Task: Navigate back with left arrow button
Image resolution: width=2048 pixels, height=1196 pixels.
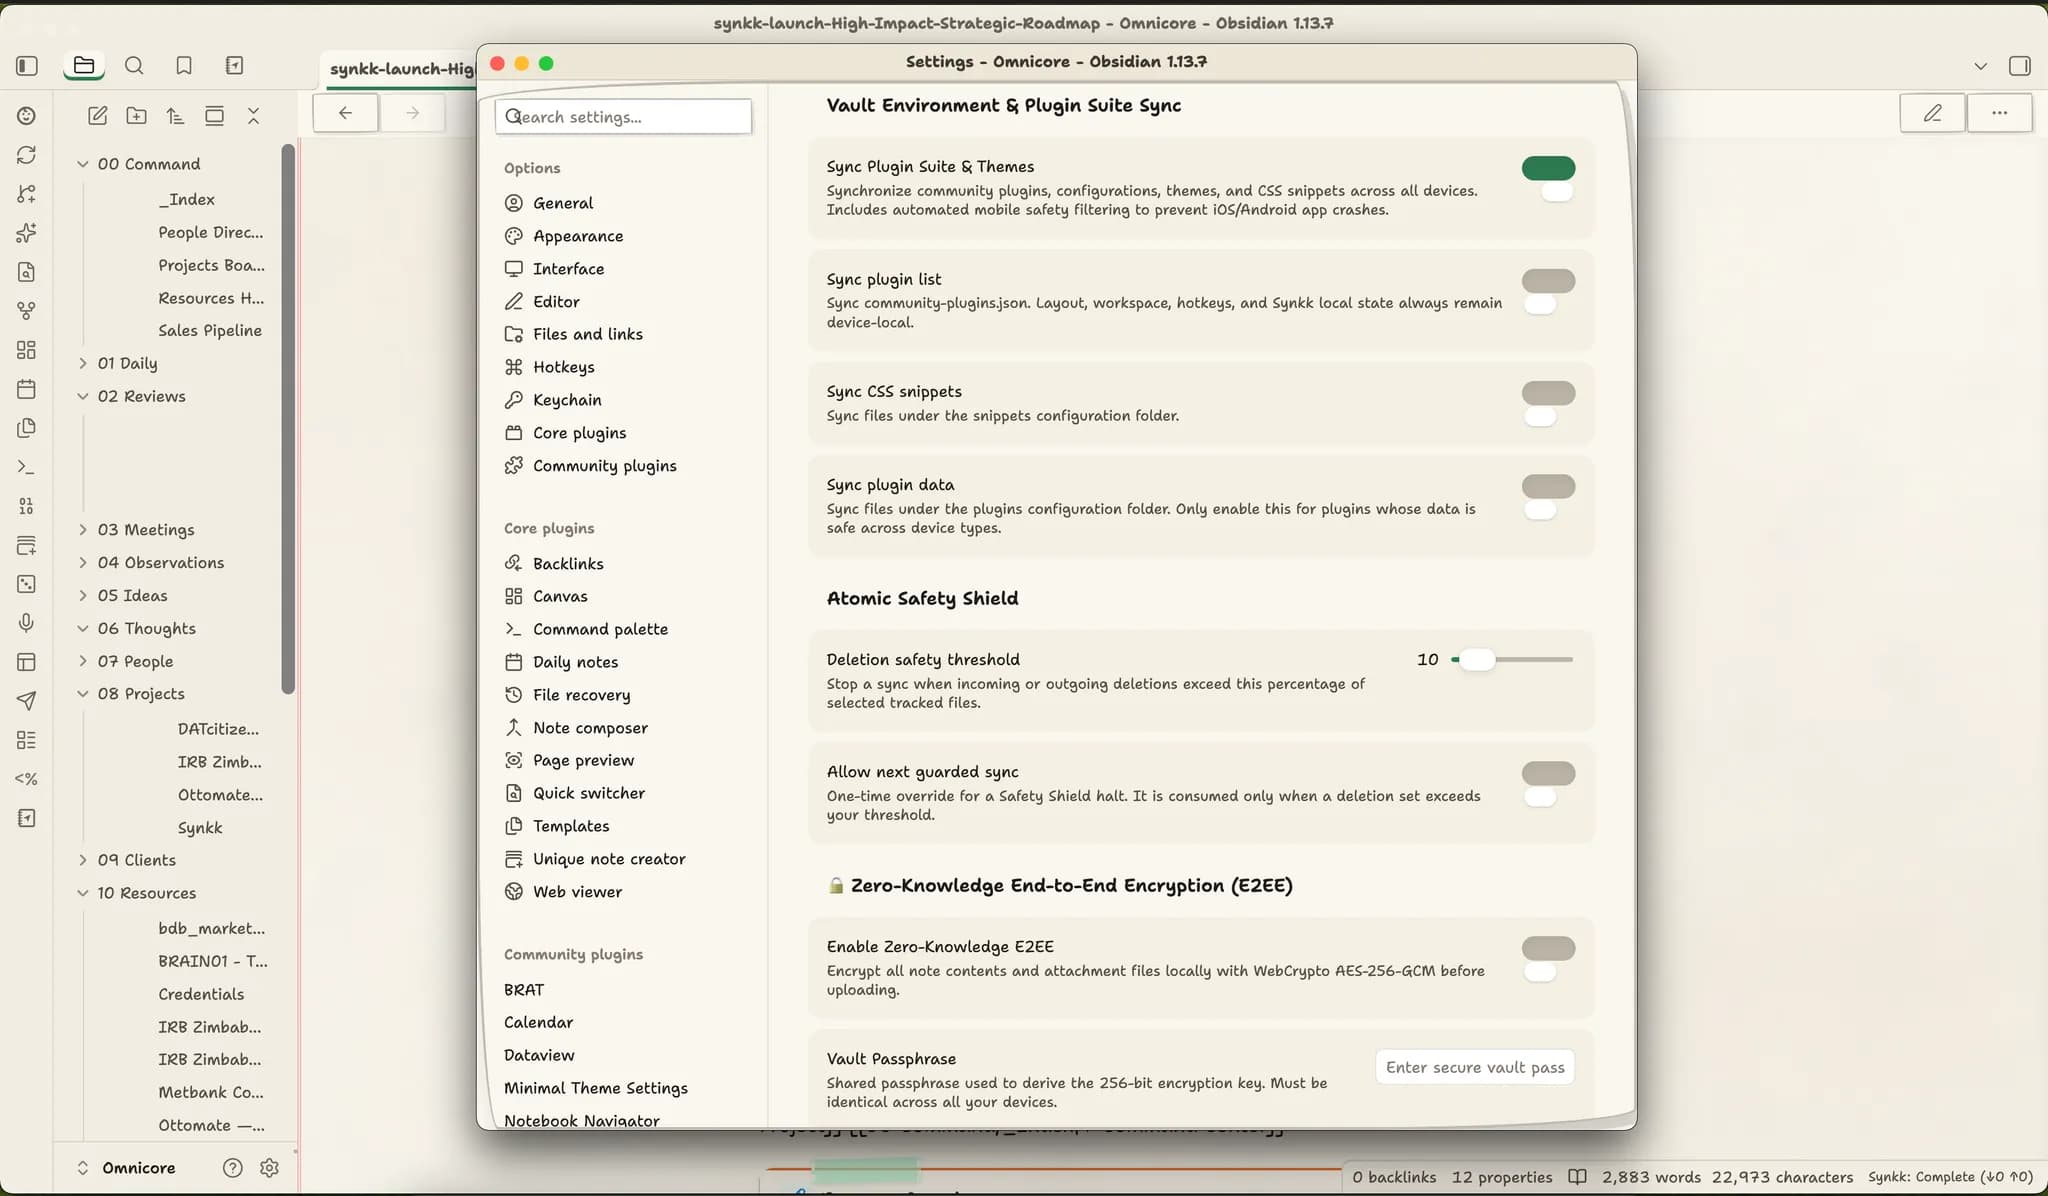Action: 345,113
